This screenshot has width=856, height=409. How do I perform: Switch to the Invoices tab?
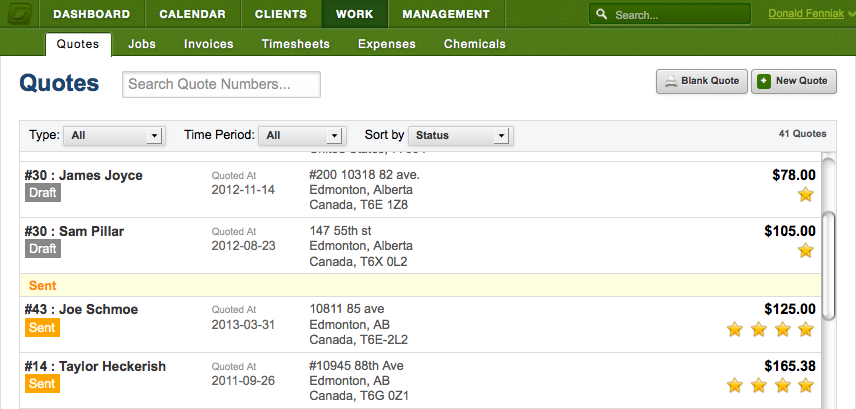(209, 44)
